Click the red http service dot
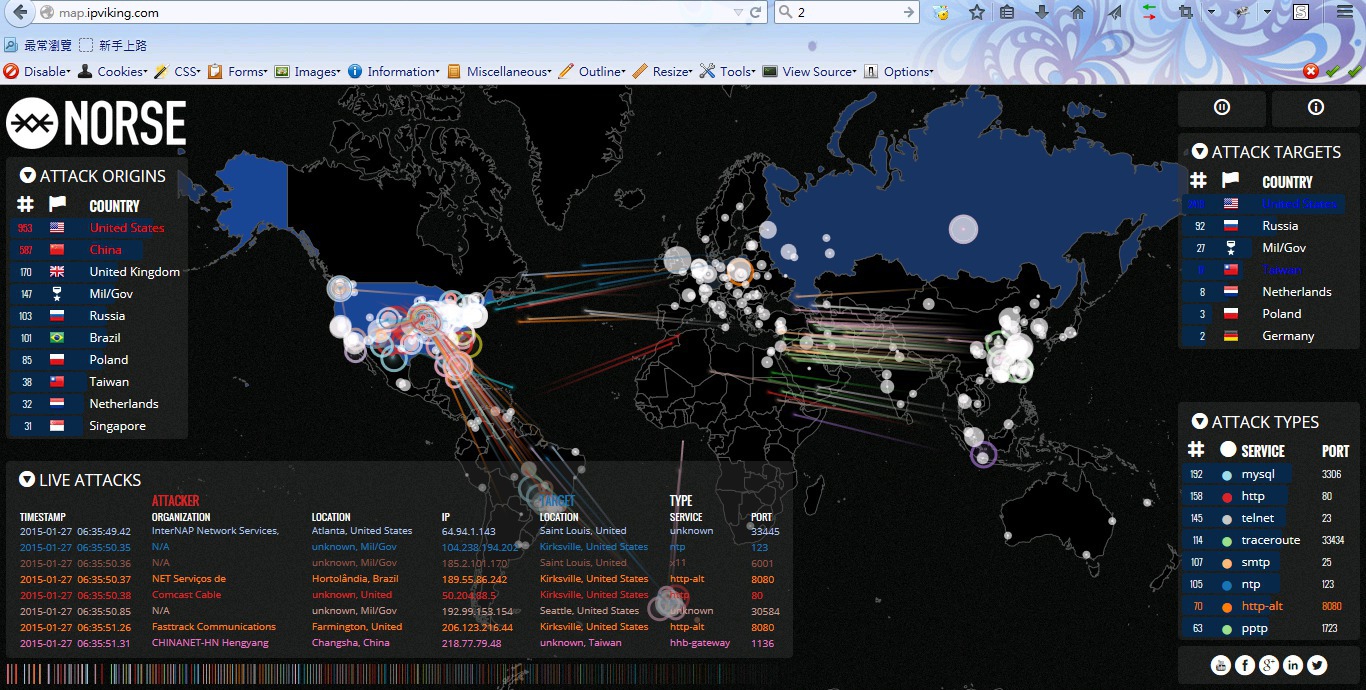This screenshot has width=1366, height=690. click(x=1227, y=497)
